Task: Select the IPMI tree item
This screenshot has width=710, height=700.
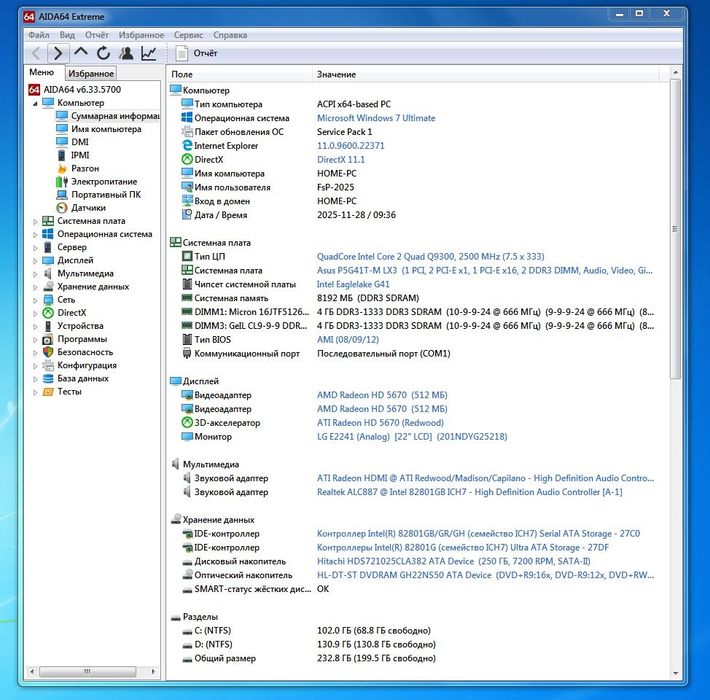Action: click(80, 155)
